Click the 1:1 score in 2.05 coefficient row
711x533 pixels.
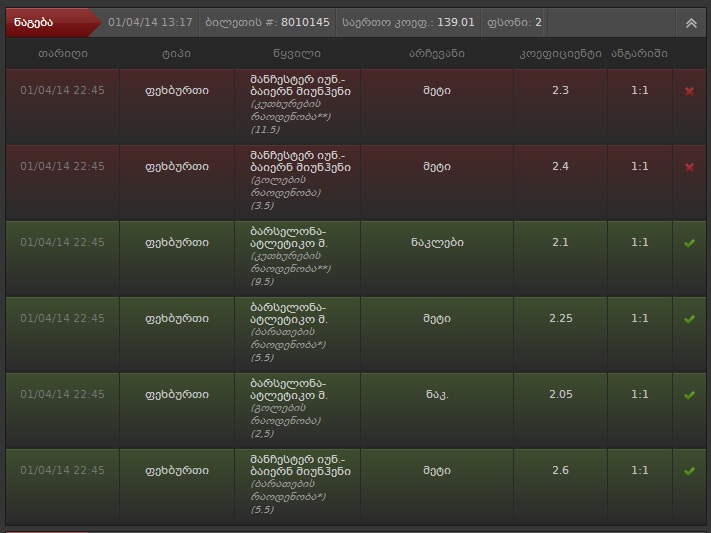click(640, 394)
